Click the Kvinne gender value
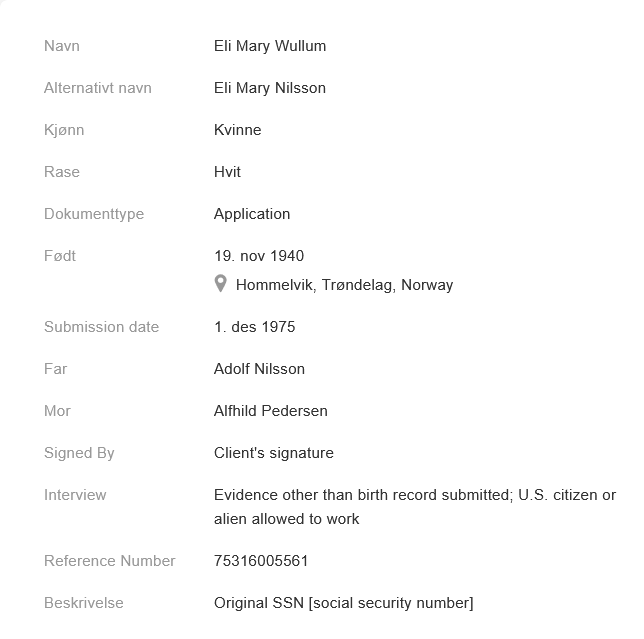The height and width of the screenshot is (639, 644). click(x=237, y=130)
